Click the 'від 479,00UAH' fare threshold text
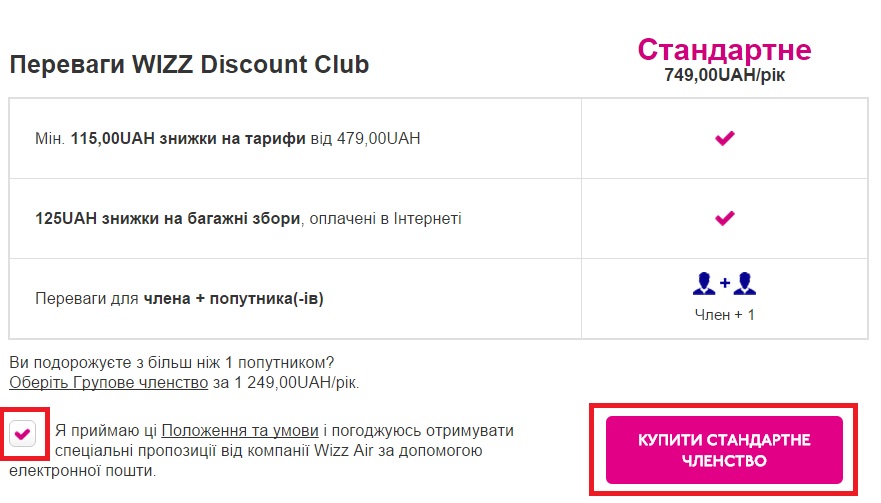The image size is (881, 503). click(x=366, y=138)
